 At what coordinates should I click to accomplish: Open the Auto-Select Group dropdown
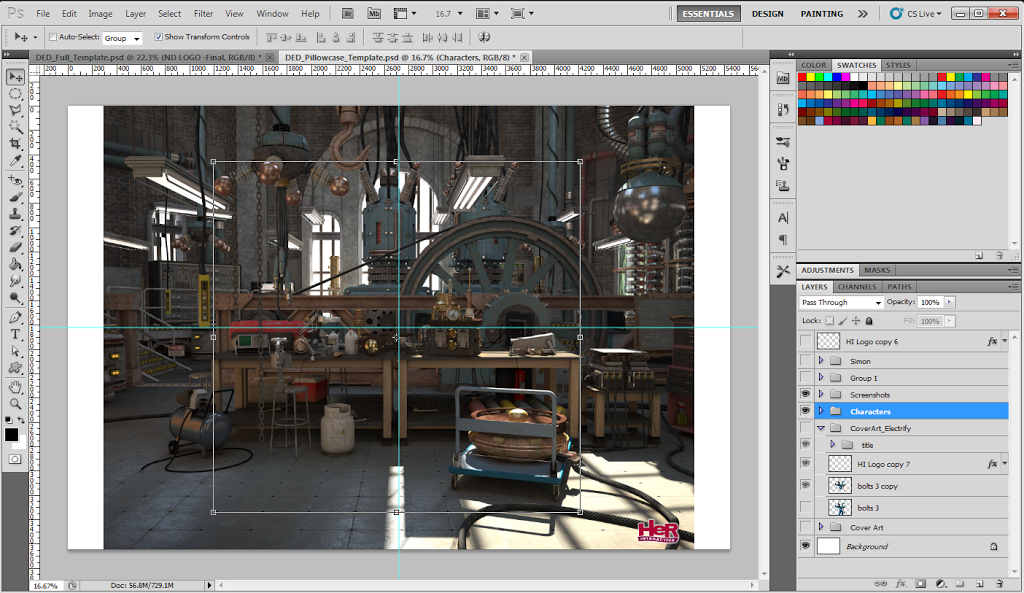[122, 38]
